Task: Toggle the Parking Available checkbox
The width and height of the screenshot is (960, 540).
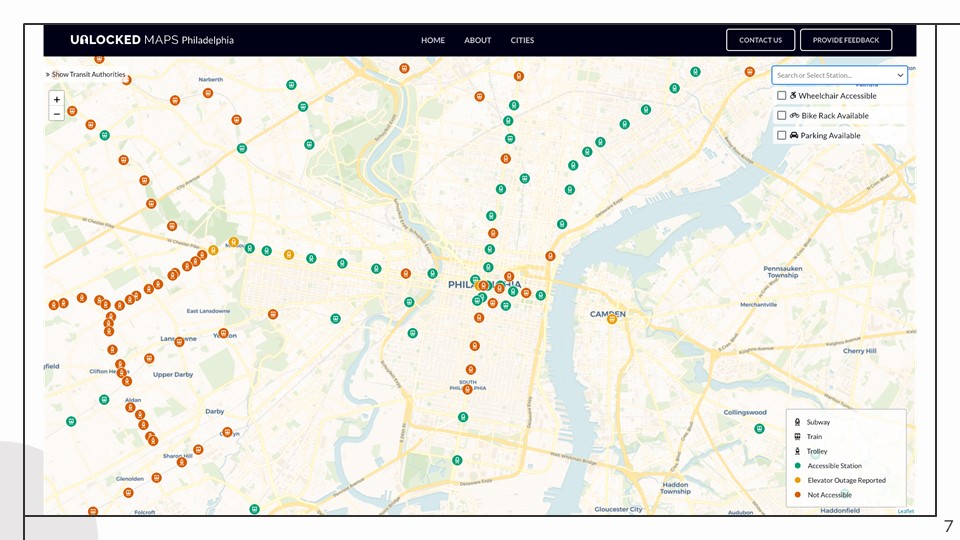Action: click(x=782, y=136)
